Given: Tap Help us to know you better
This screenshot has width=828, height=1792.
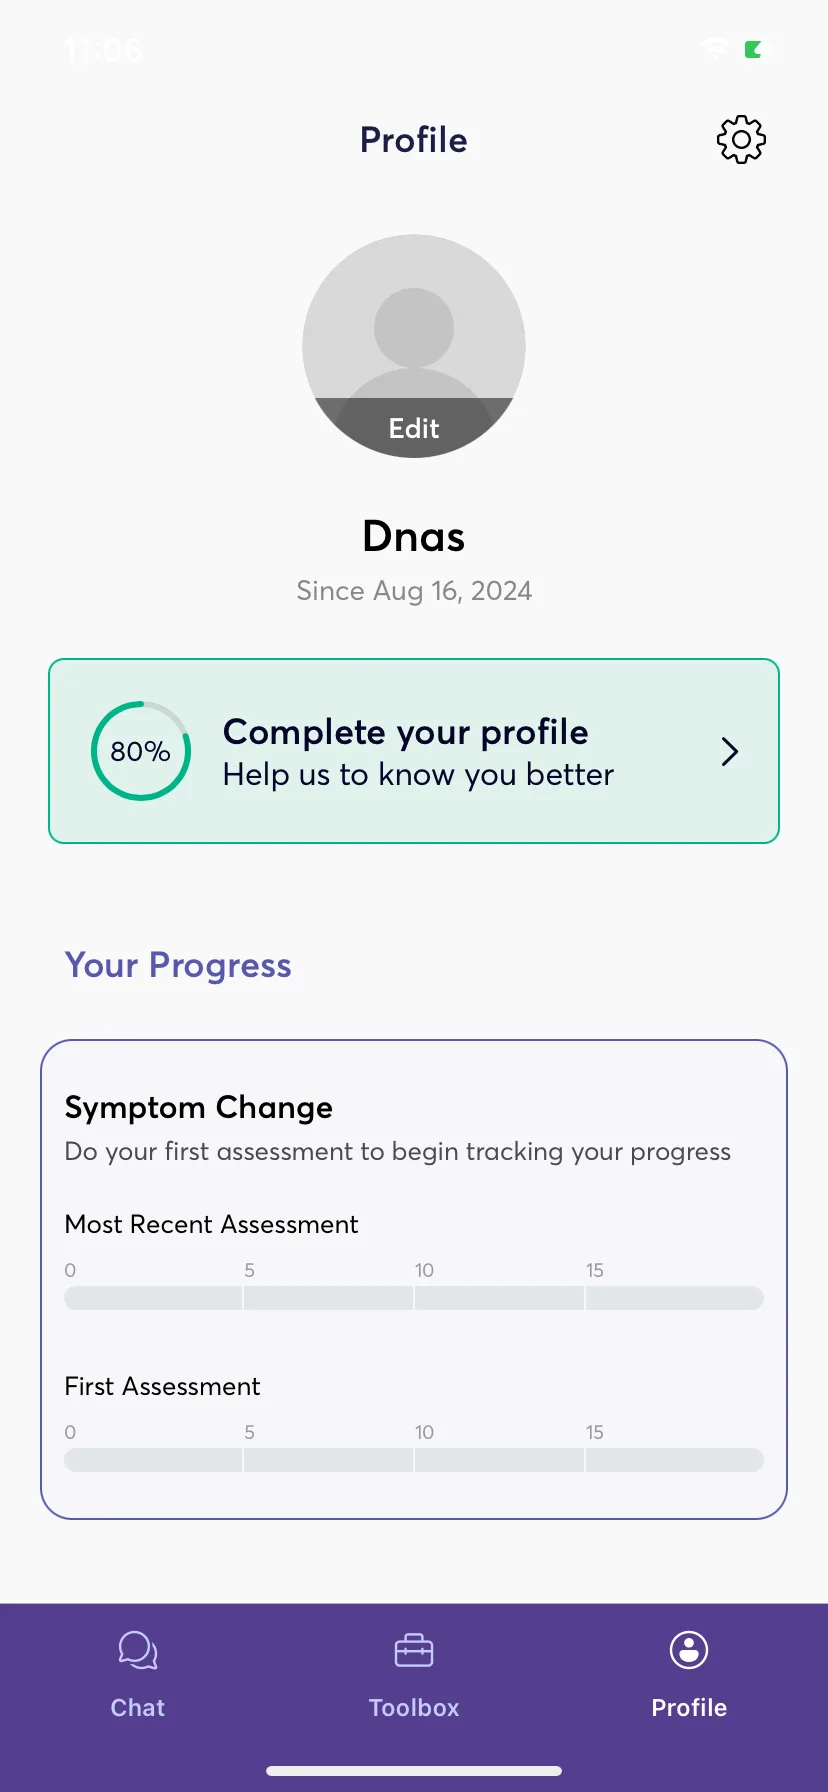Looking at the screenshot, I should [418, 775].
